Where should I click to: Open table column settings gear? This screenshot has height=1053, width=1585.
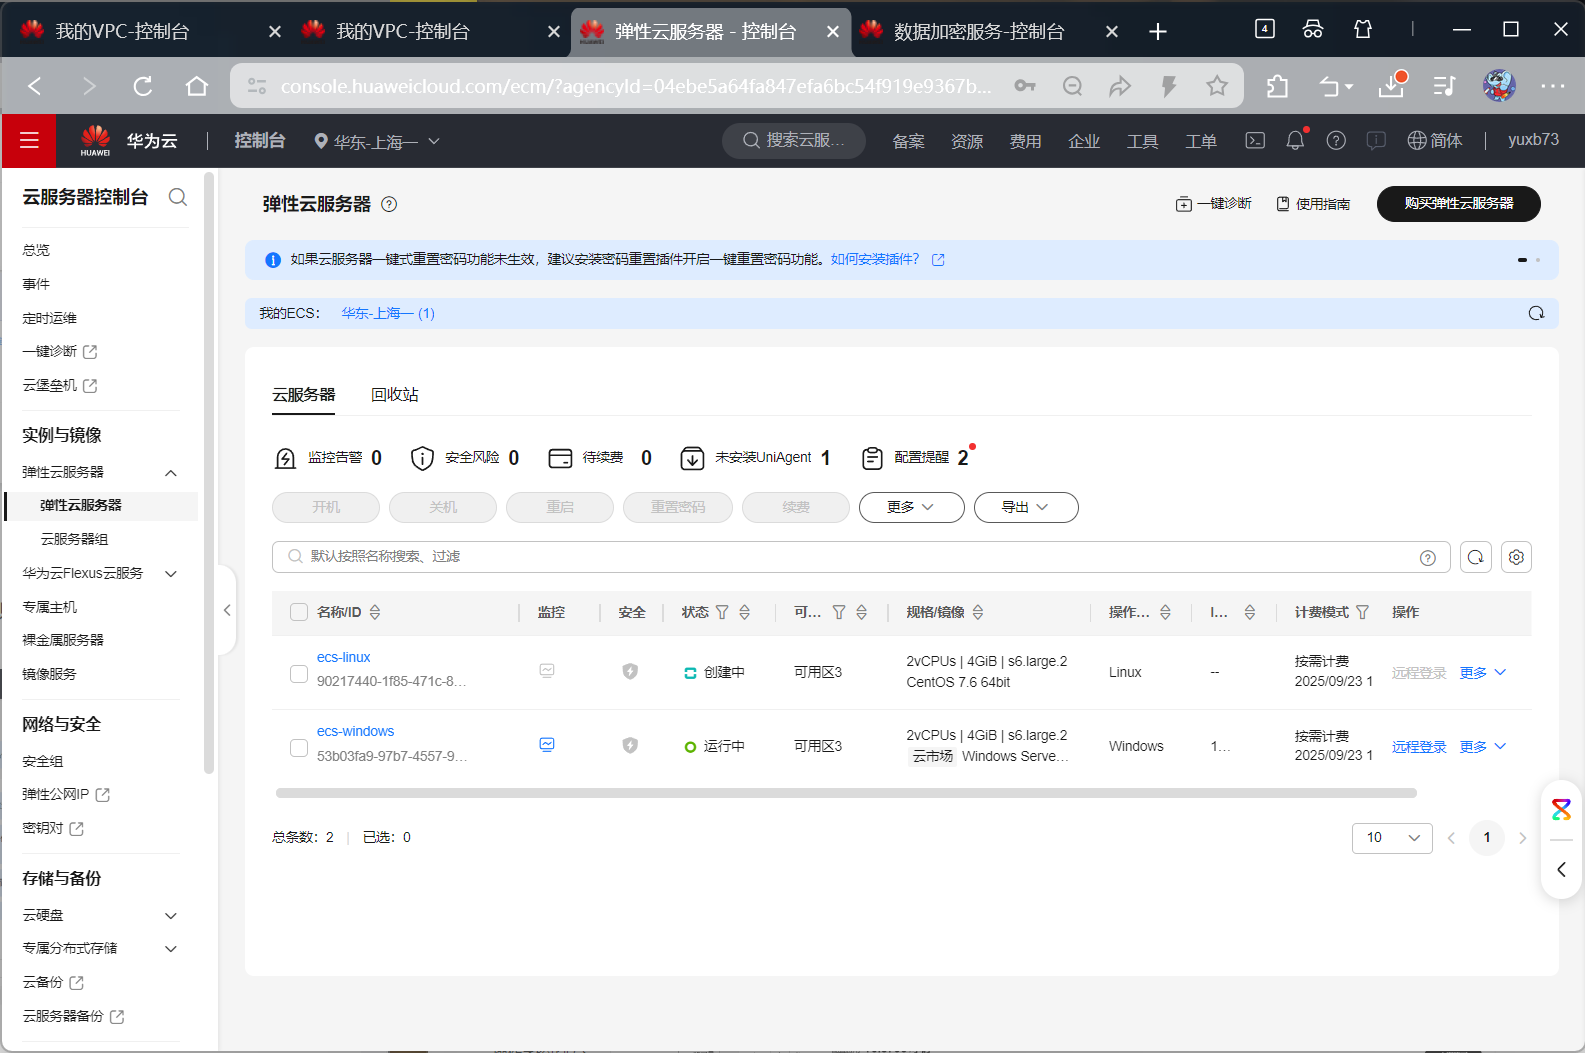[x=1516, y=557]
